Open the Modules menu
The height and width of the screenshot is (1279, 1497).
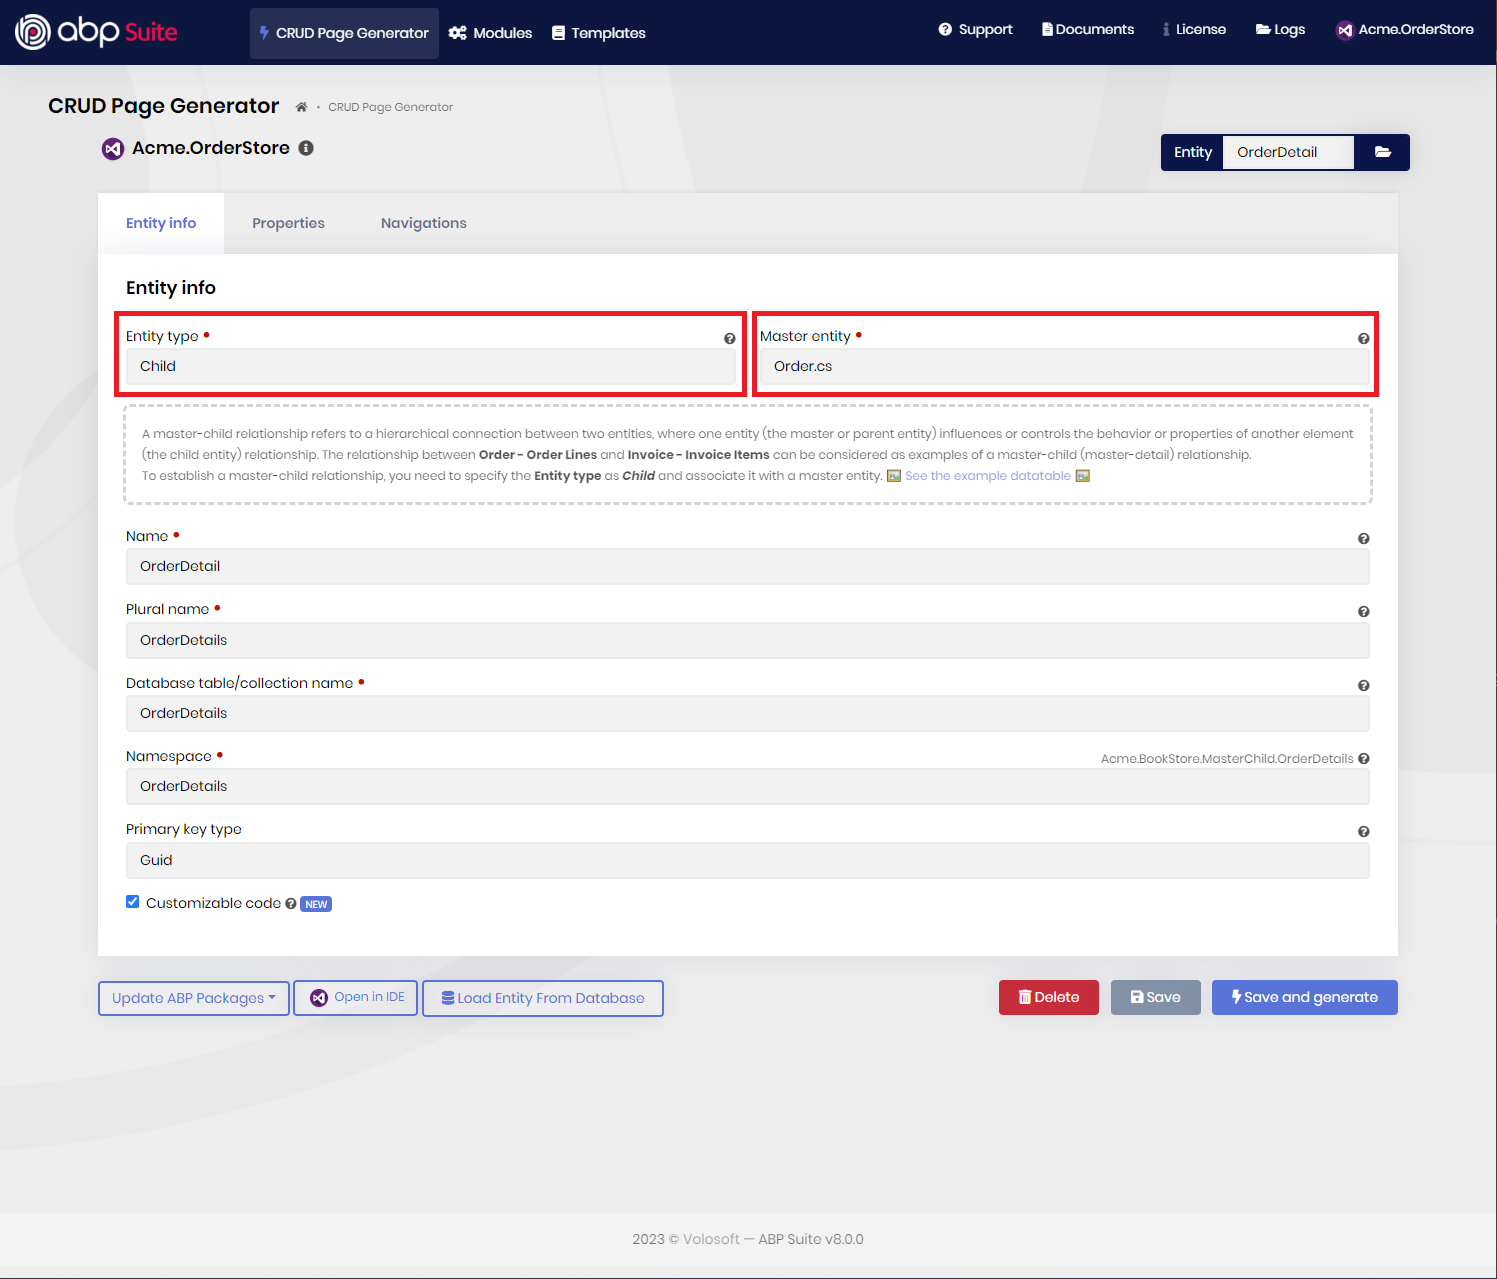click(x=490, y=33)
